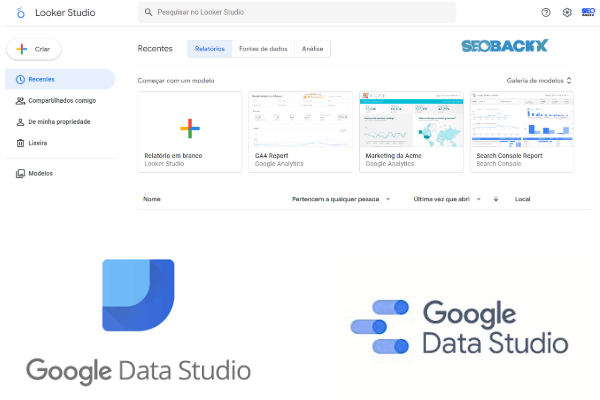Switch to the Relatórios tab
The height and width of the screenshot is (400, 600).
[210, 49]
